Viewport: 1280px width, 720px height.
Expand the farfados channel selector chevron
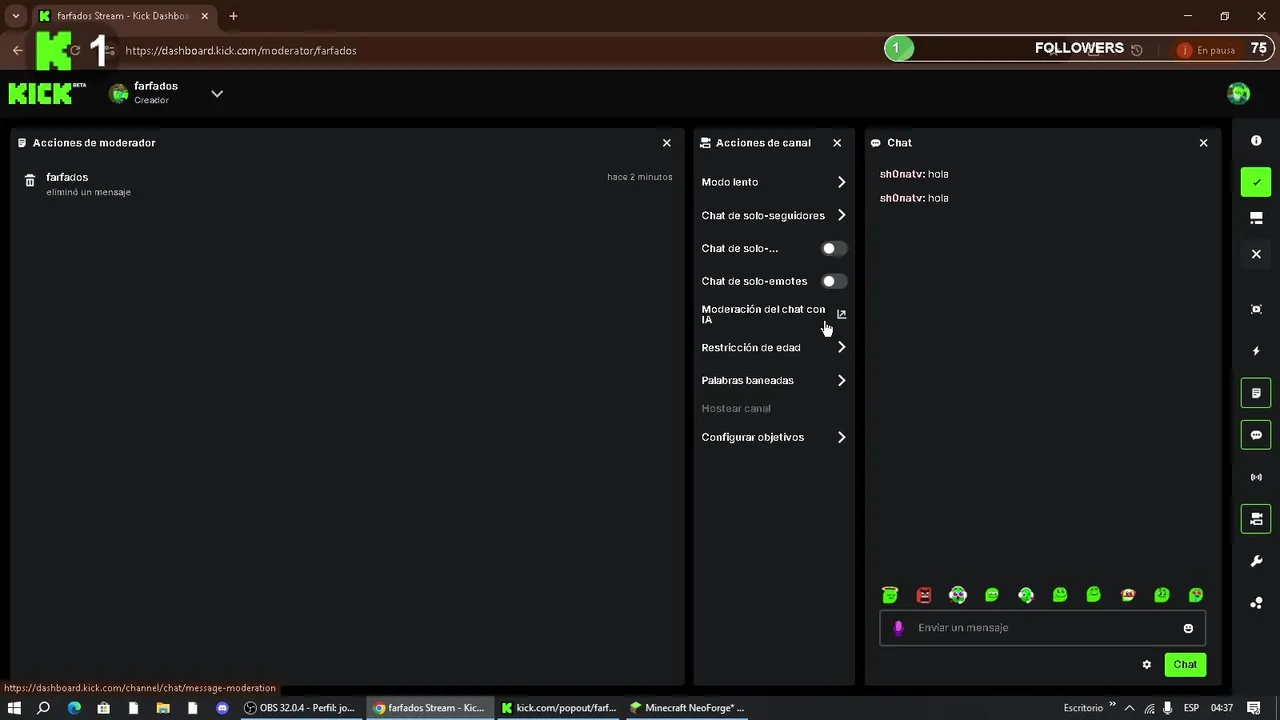tap(217, 94)
